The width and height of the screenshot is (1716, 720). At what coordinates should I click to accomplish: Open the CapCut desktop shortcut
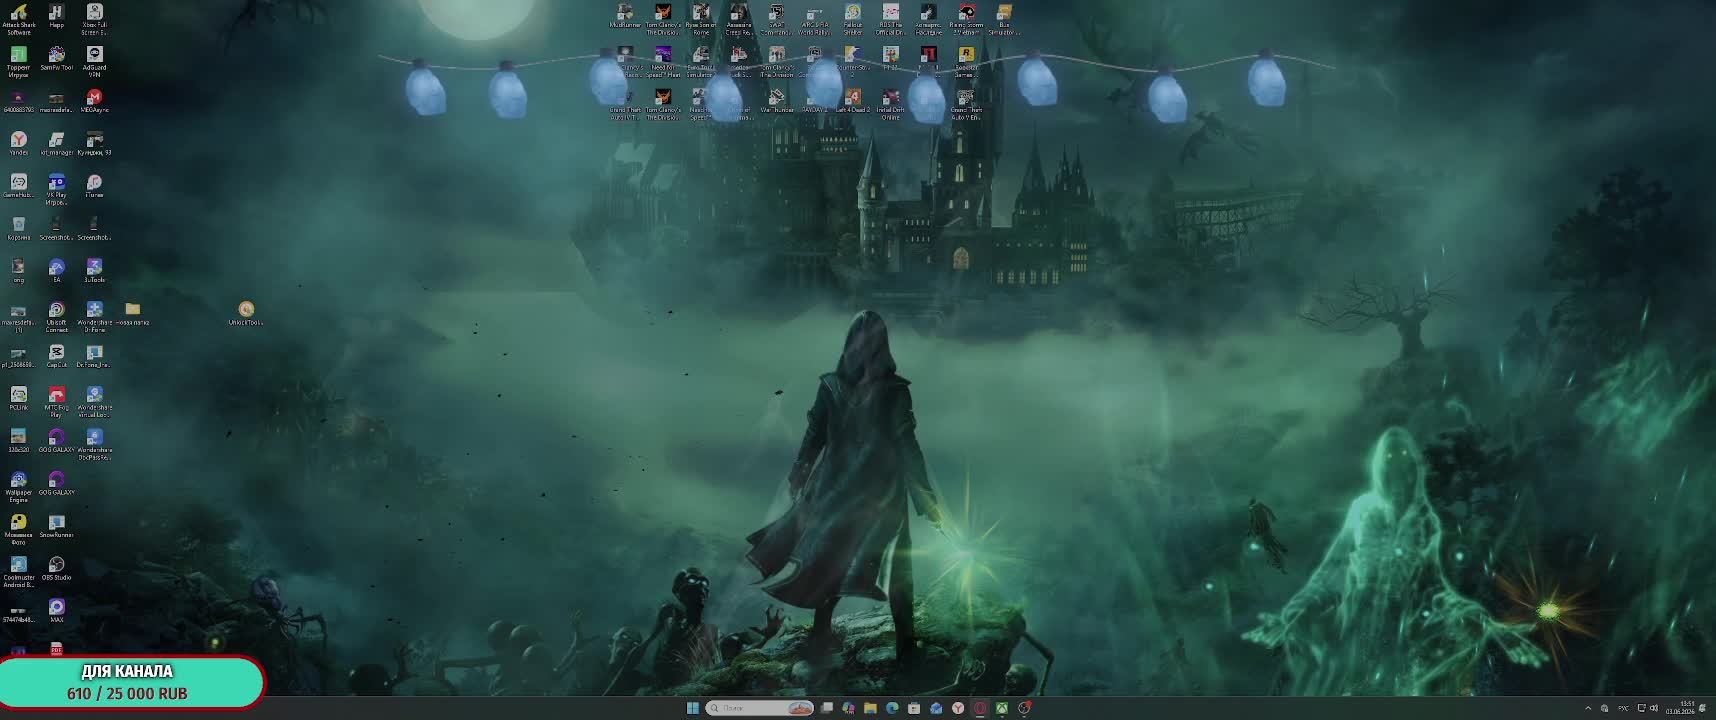pos(57,355)
